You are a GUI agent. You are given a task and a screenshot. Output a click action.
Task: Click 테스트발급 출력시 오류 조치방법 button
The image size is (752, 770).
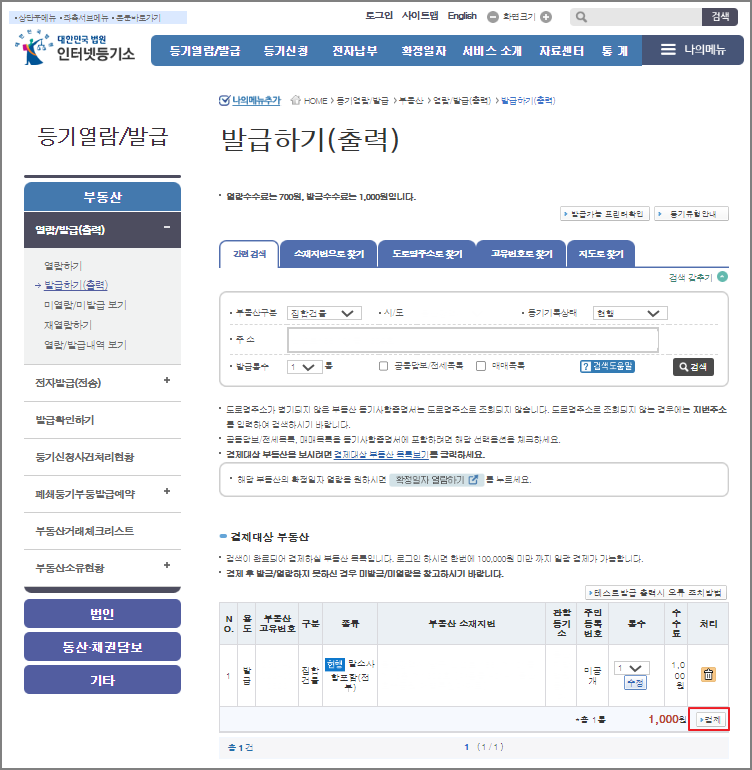coord(656,593)
